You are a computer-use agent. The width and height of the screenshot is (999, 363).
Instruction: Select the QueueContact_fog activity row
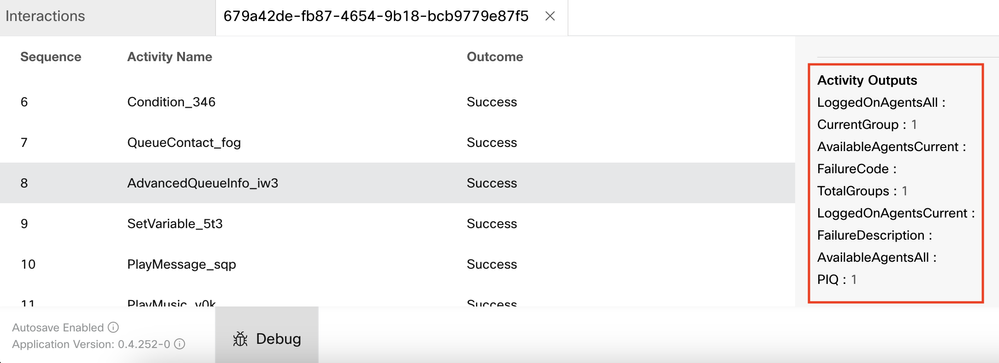(x=398, y=143)
